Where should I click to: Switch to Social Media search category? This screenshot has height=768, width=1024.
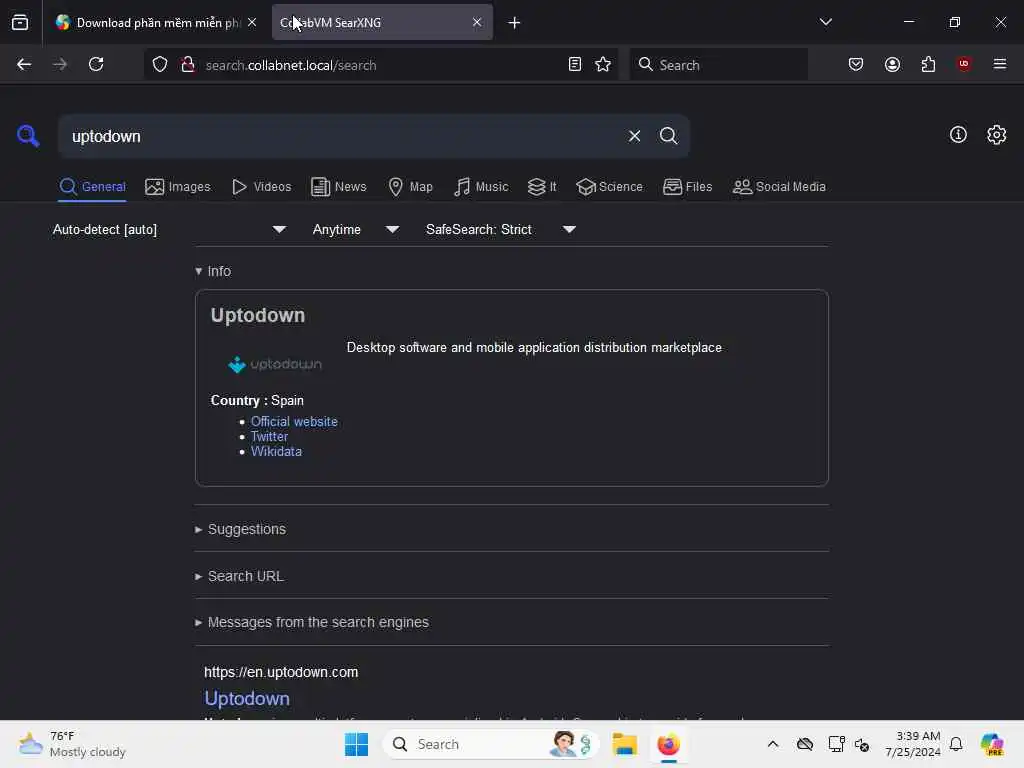(x=779, y=187)
